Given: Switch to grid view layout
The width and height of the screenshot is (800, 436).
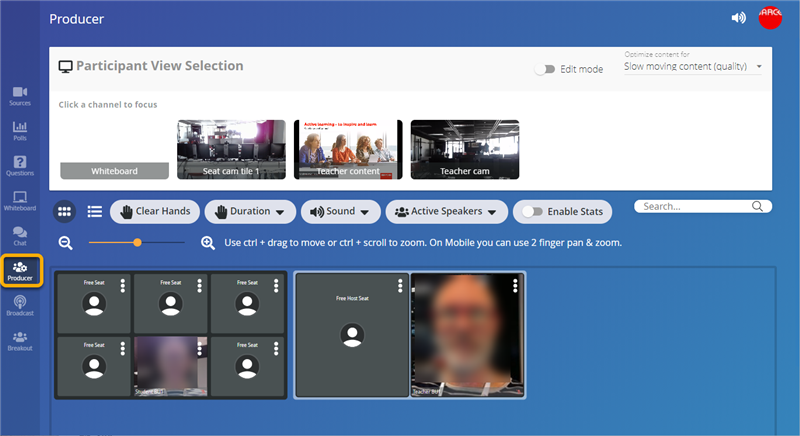Looking at the screenshot, I should [x=64, y=211].
